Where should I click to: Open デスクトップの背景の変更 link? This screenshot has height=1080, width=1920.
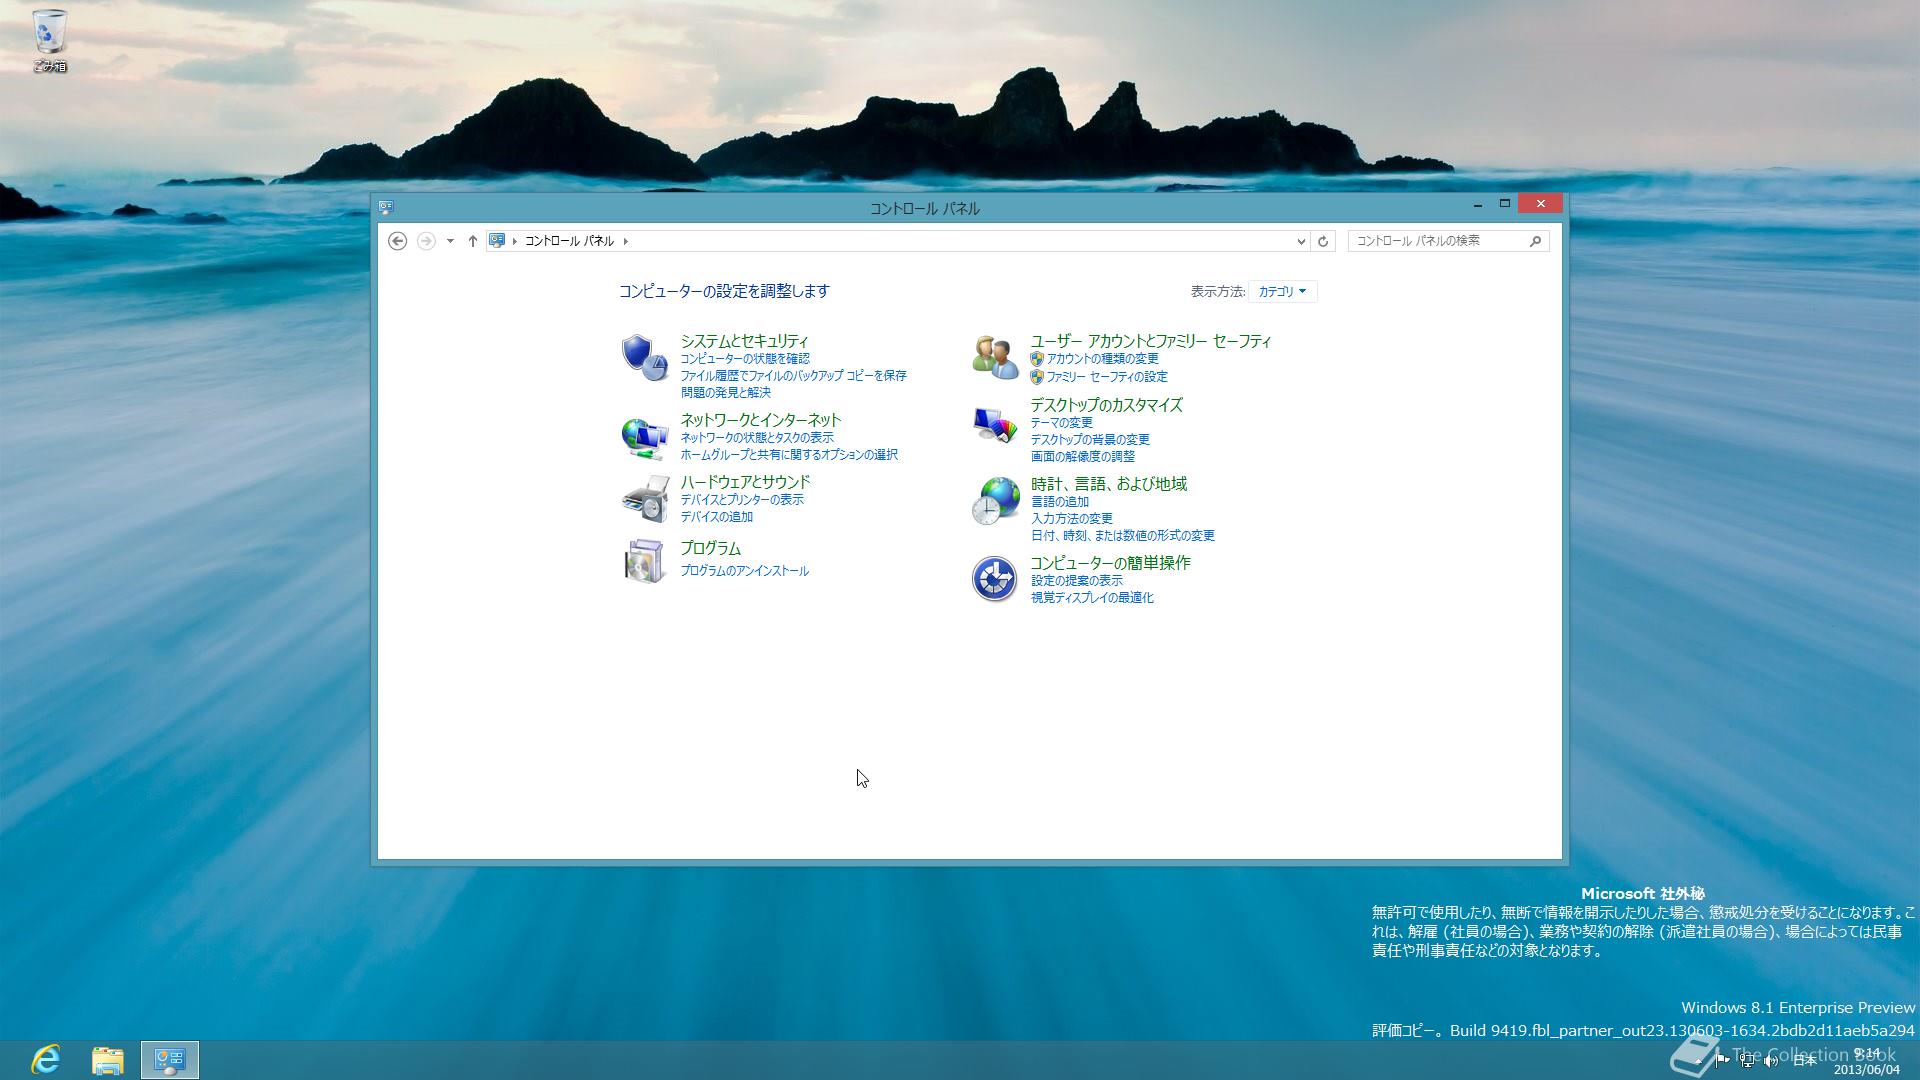point(1090,439)
